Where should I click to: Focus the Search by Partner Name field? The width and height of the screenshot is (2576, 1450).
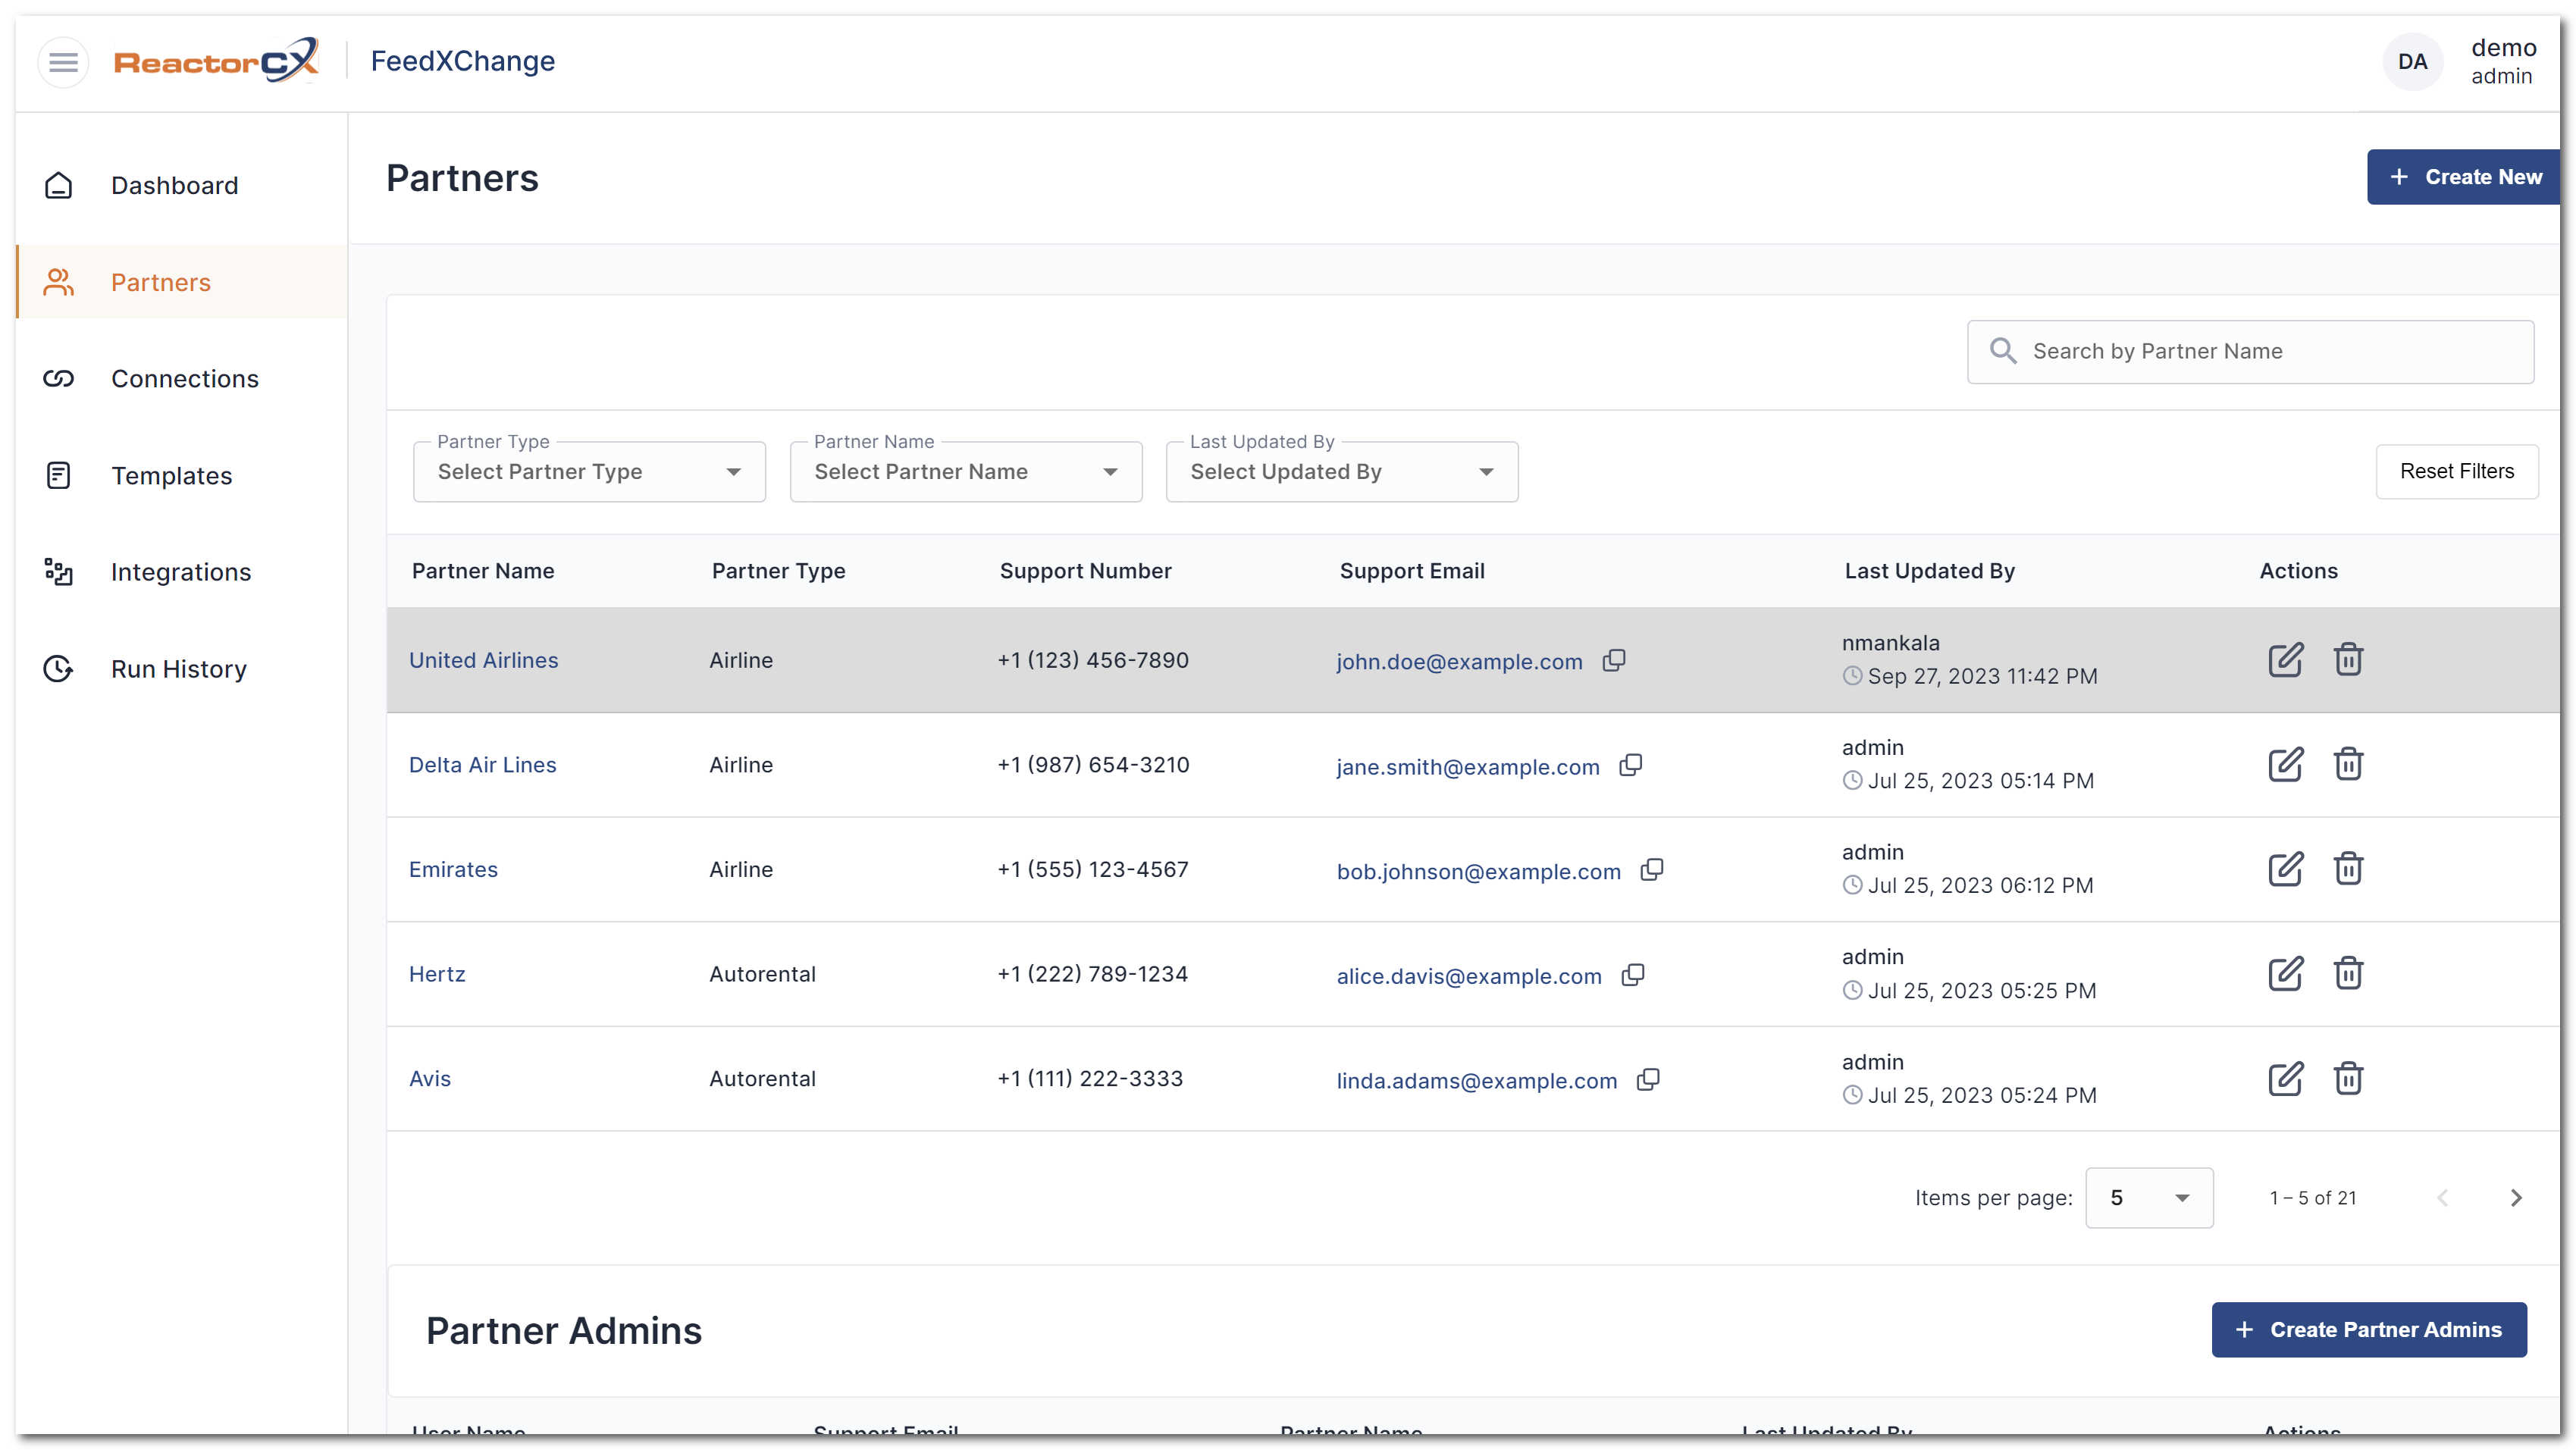2250,352
